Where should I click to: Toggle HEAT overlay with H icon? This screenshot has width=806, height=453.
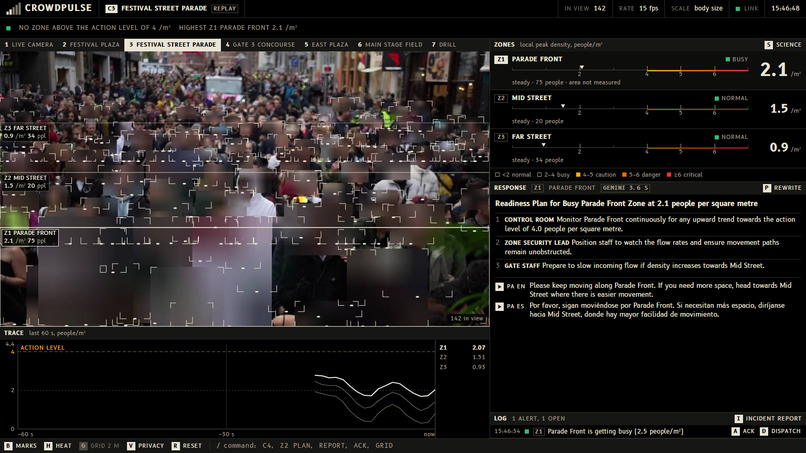coord(48,446)
